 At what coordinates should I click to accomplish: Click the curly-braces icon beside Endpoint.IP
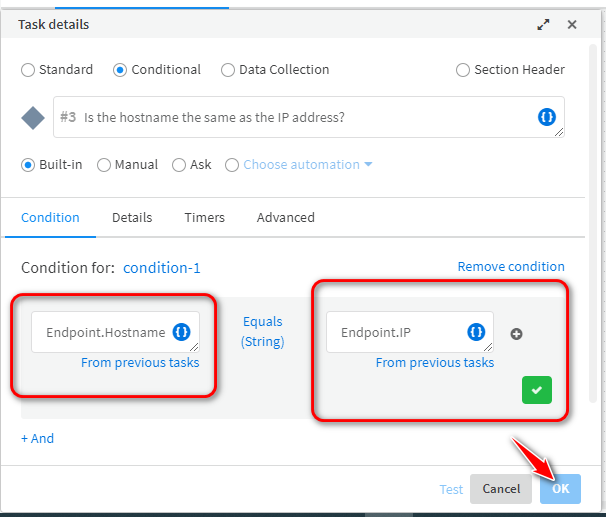click(x=476, y=332)
